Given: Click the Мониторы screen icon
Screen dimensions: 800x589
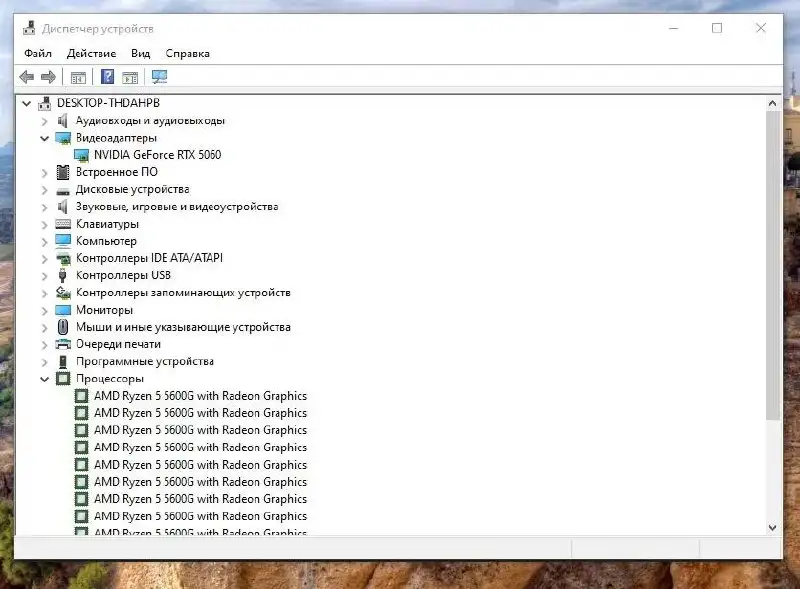Looking at the screenshot, I should pos(63,310).
